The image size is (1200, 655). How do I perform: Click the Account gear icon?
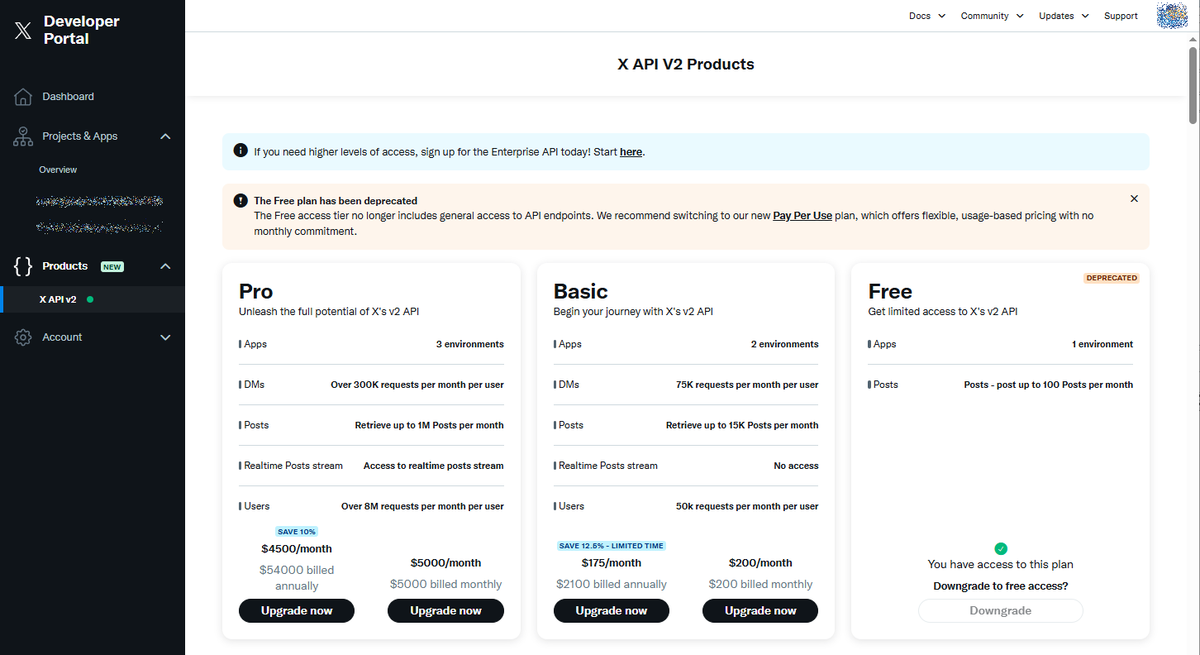pyautogui.click(x=23, y=338)
